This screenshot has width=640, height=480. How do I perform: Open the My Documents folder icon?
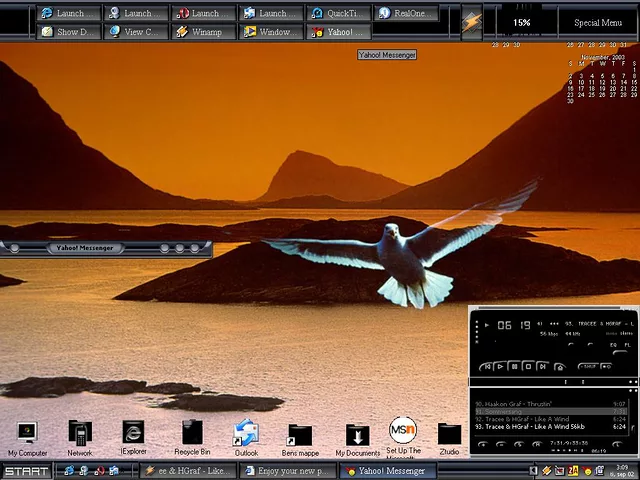[x=357, y=434]
